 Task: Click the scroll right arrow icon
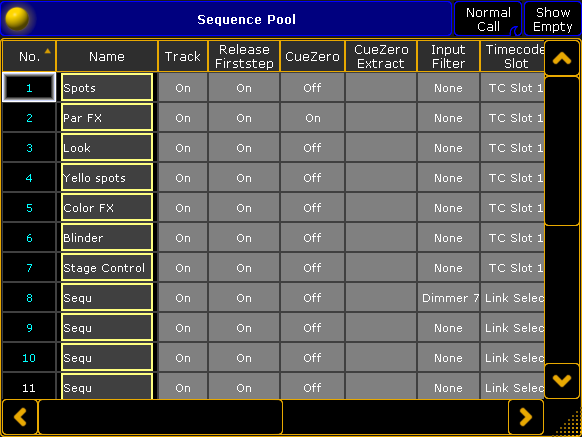pyautogui.click(x=526, y=417)
